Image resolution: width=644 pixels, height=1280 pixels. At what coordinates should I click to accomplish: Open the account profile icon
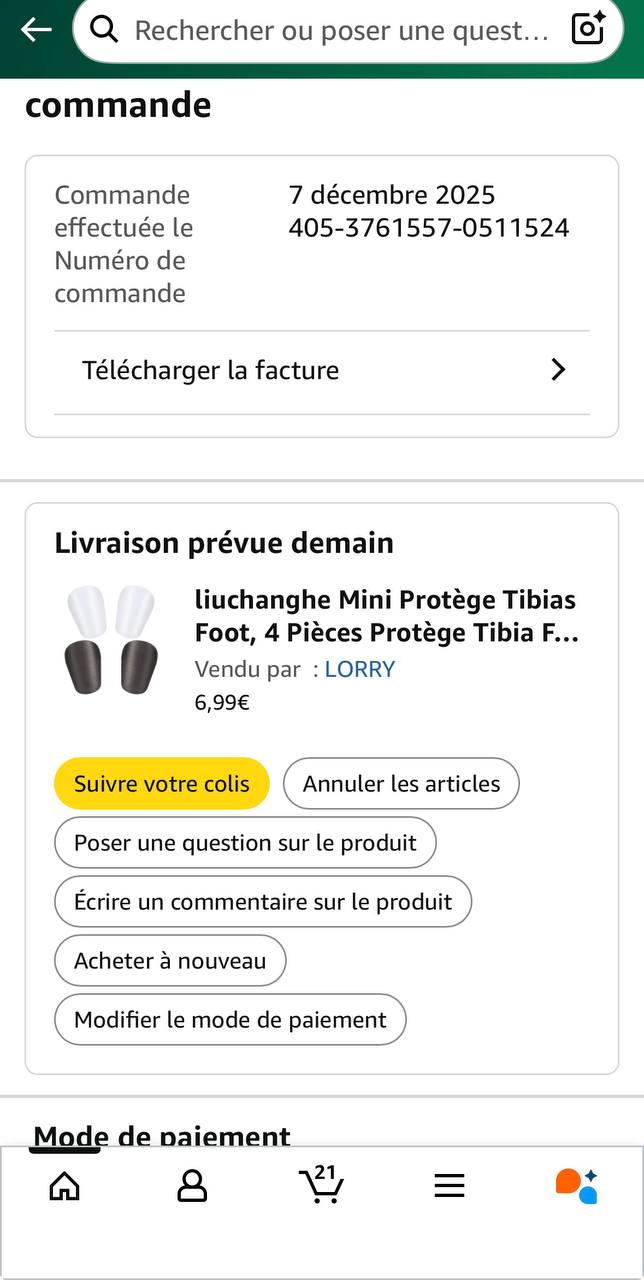pyautogui.click(x=191, y=1186)
